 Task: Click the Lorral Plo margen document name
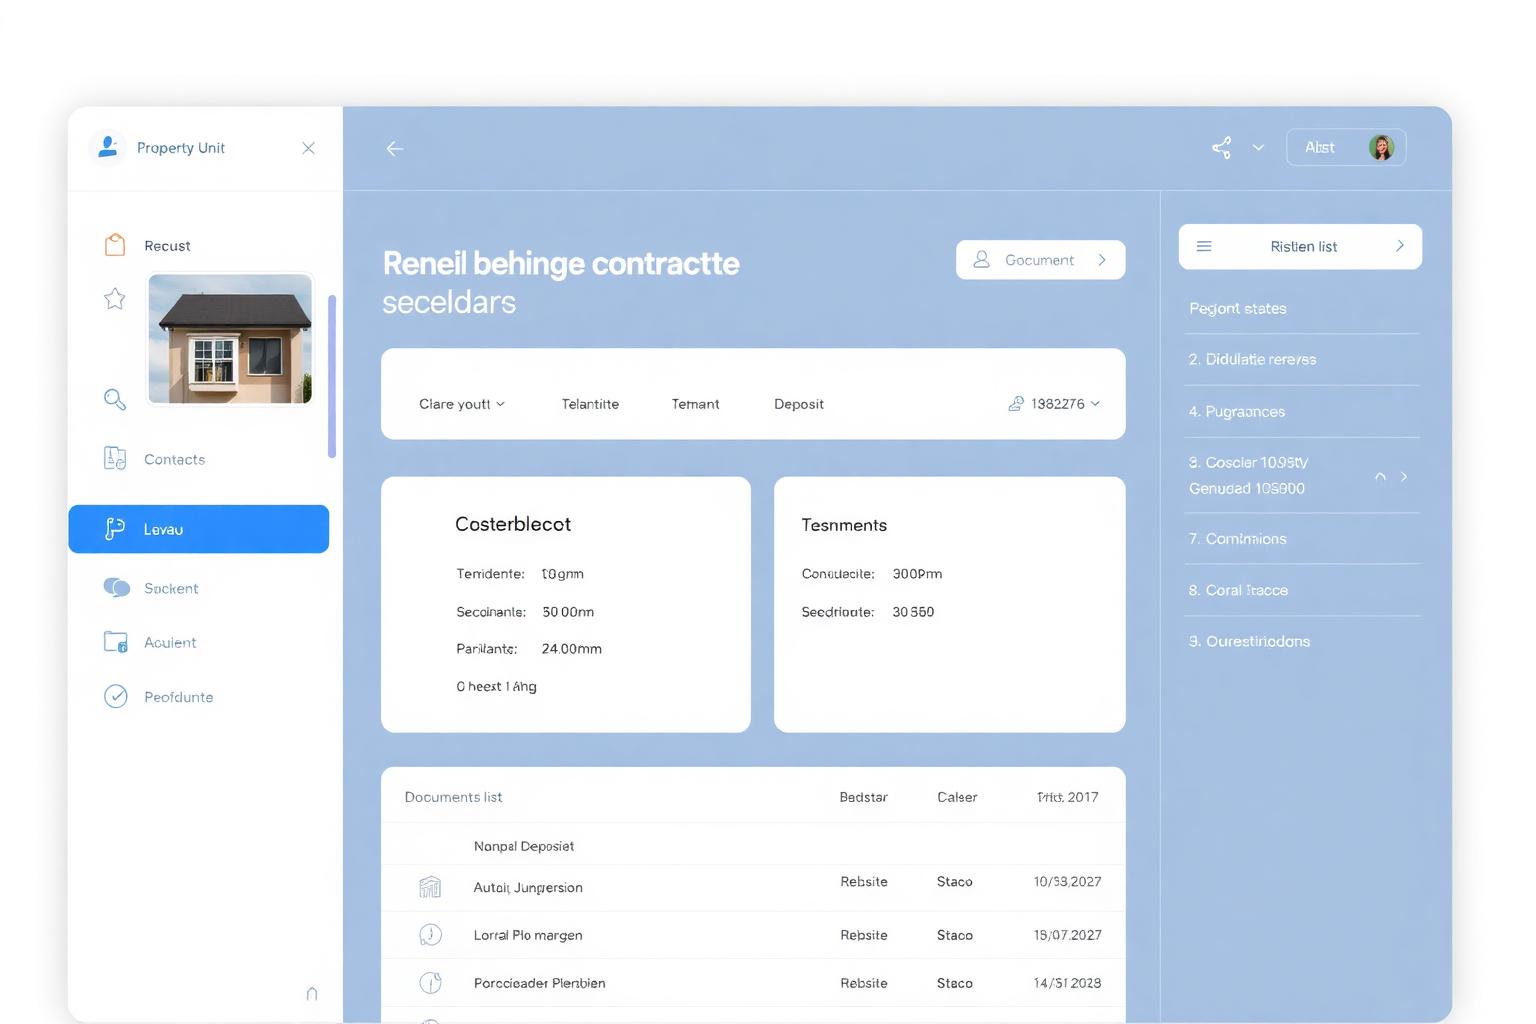(528, 935)
